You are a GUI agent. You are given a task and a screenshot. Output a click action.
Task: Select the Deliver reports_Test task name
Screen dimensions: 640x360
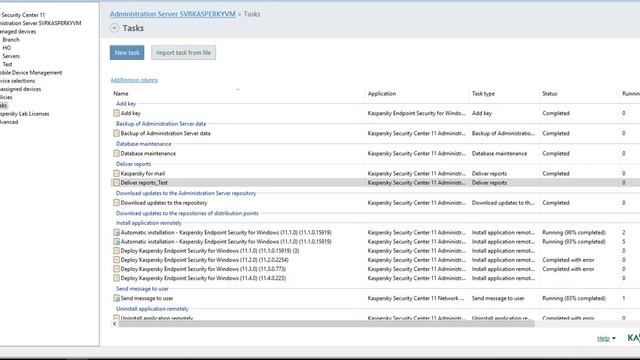point(144,182)
